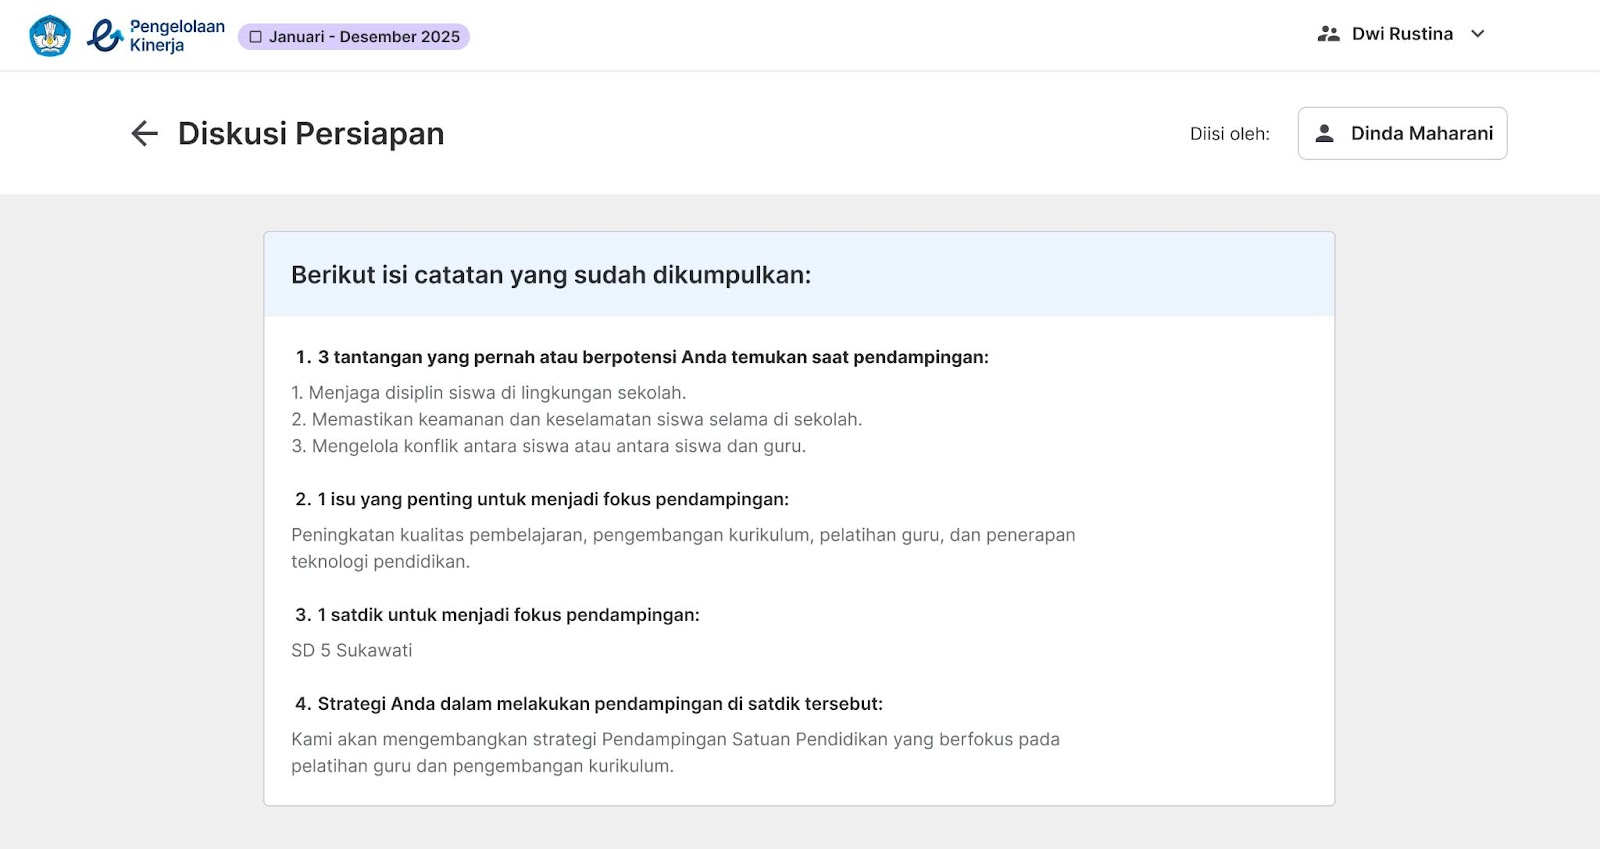Click the person icon in Dinda Maharani button
Screen dimensions: 1600x849
(1324, 133)
